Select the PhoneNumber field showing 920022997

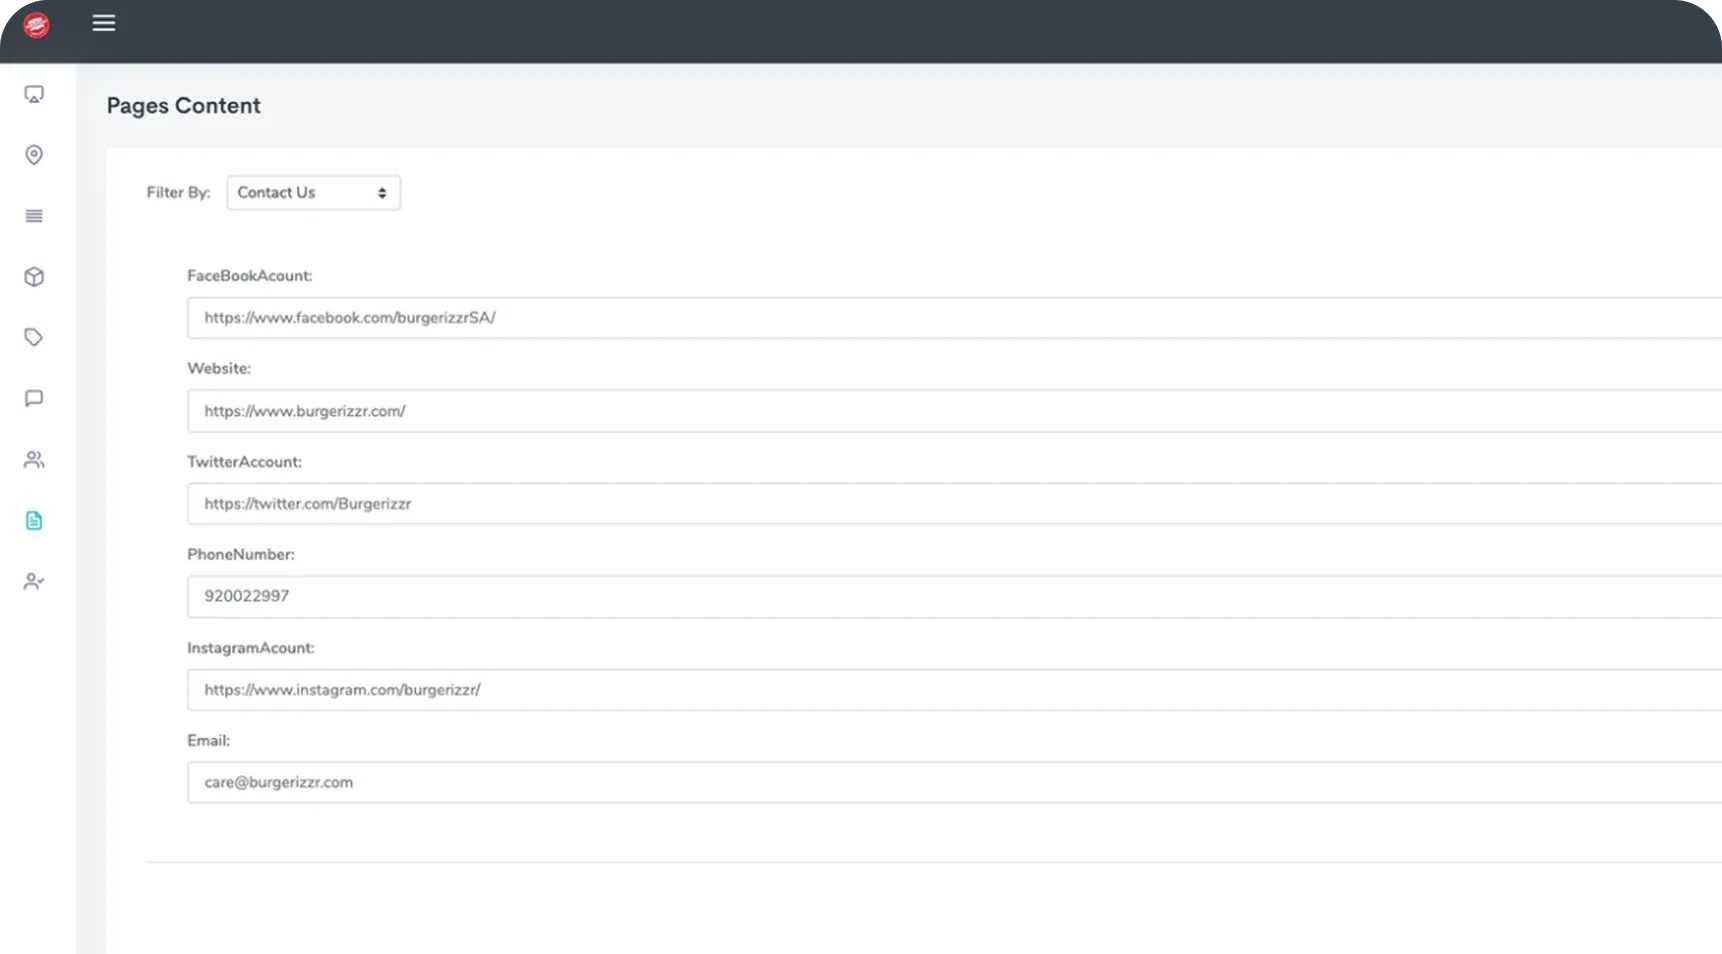point(950,597)
